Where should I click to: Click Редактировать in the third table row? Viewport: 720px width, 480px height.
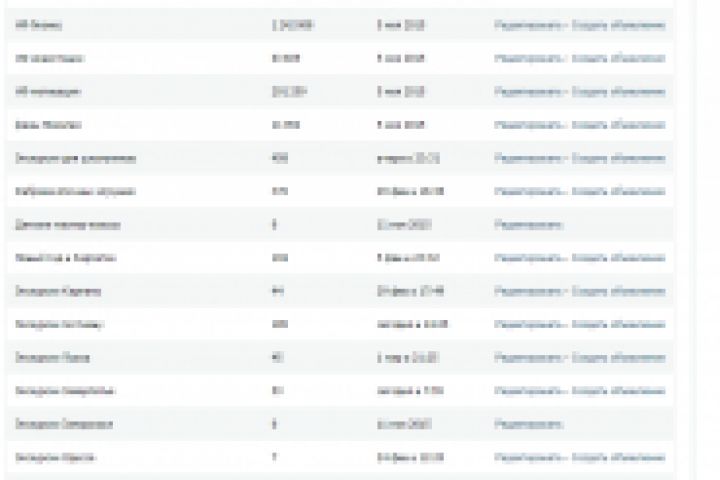click(529, 91)
